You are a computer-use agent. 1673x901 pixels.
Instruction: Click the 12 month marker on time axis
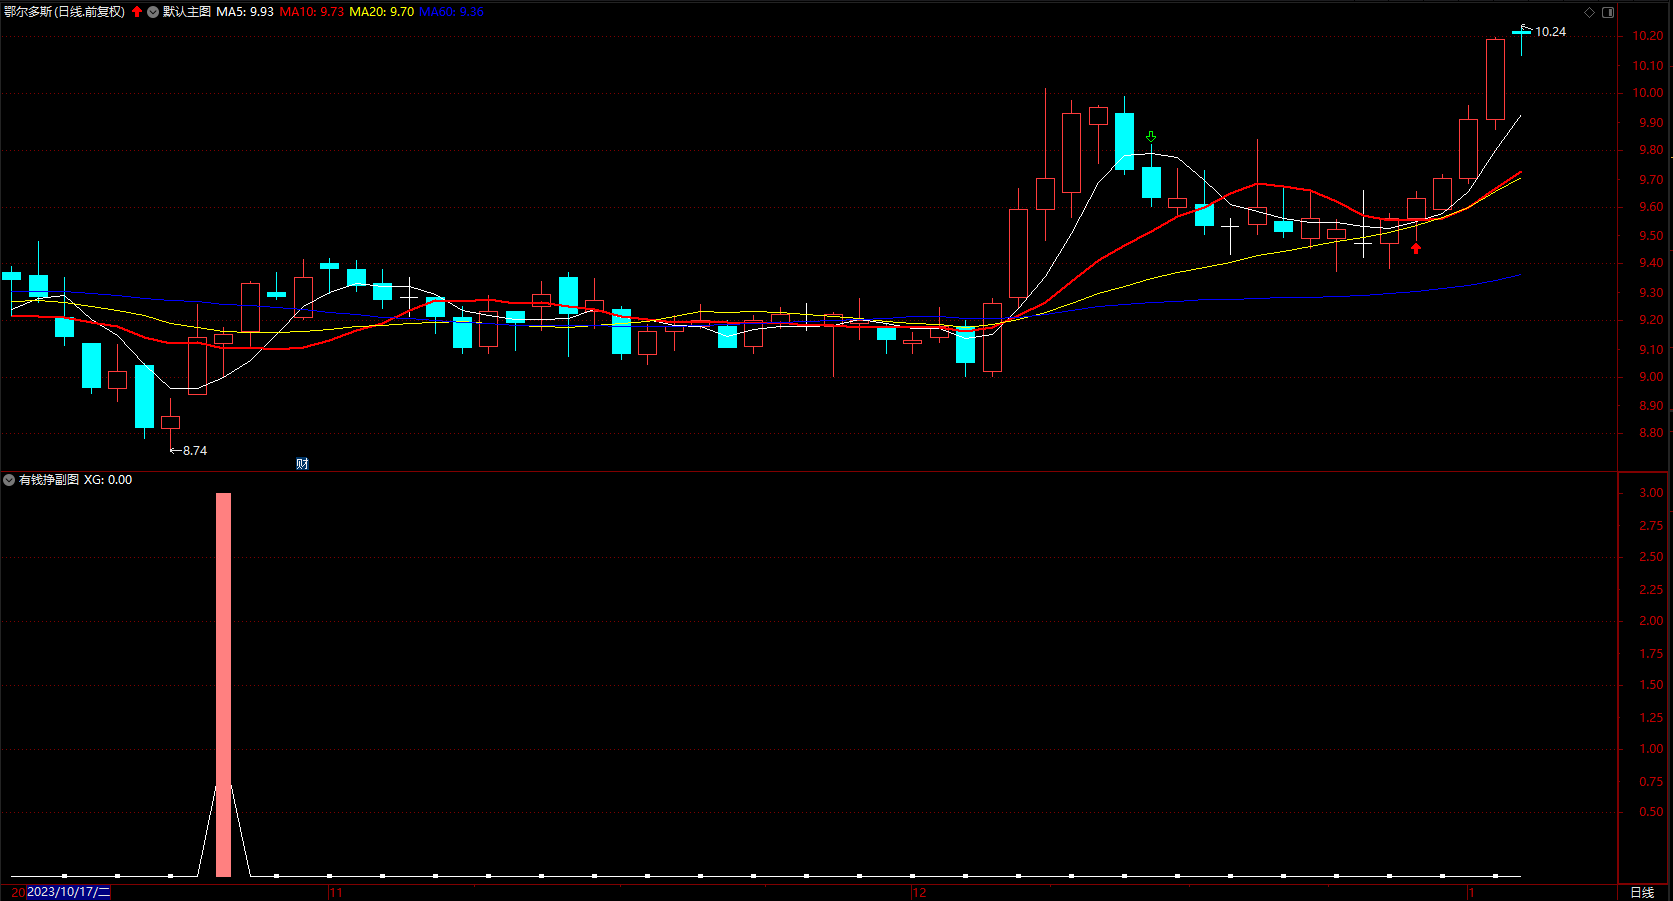click(x=920, y=892)
